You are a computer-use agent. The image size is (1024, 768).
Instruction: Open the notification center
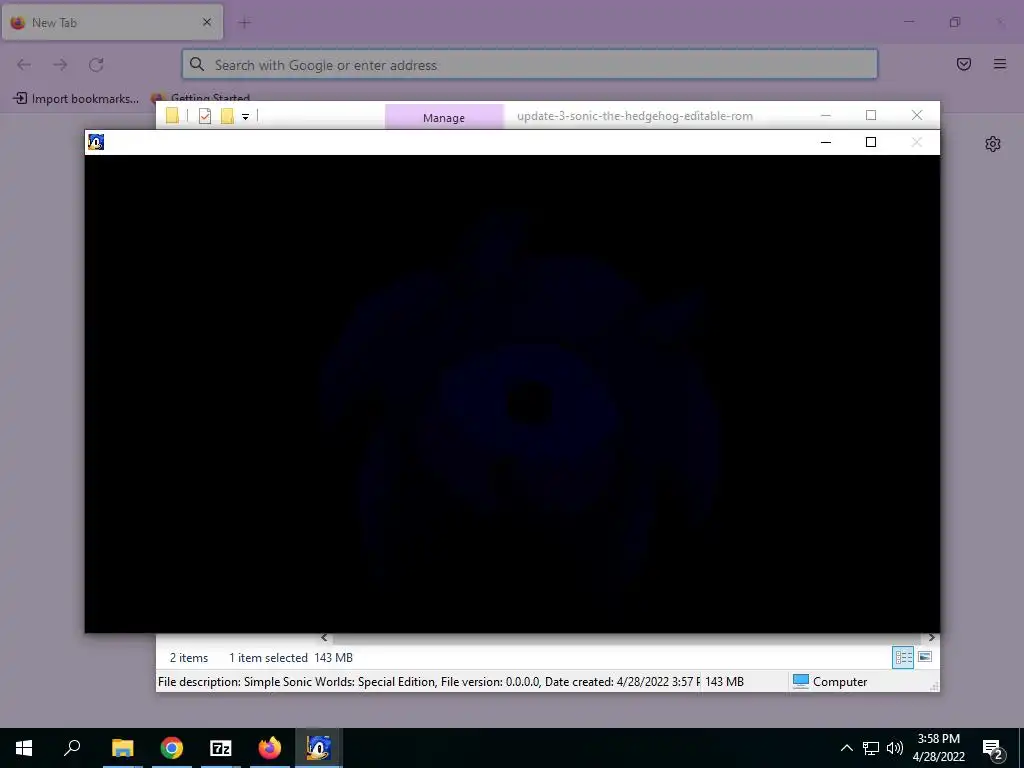(x=993, y=749)
